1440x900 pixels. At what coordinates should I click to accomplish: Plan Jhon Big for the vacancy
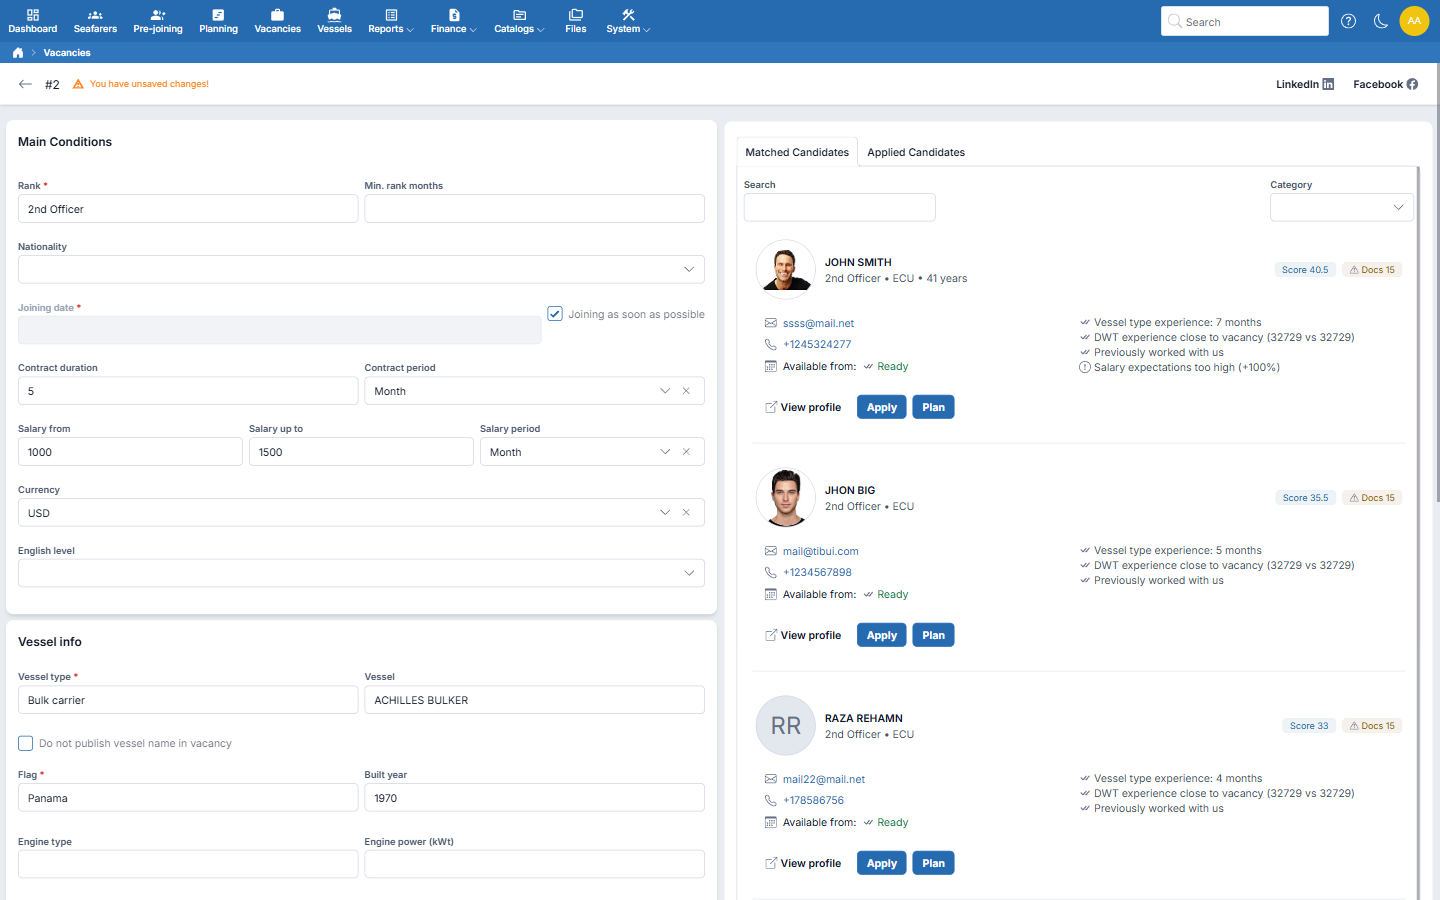tap(934, 635)
